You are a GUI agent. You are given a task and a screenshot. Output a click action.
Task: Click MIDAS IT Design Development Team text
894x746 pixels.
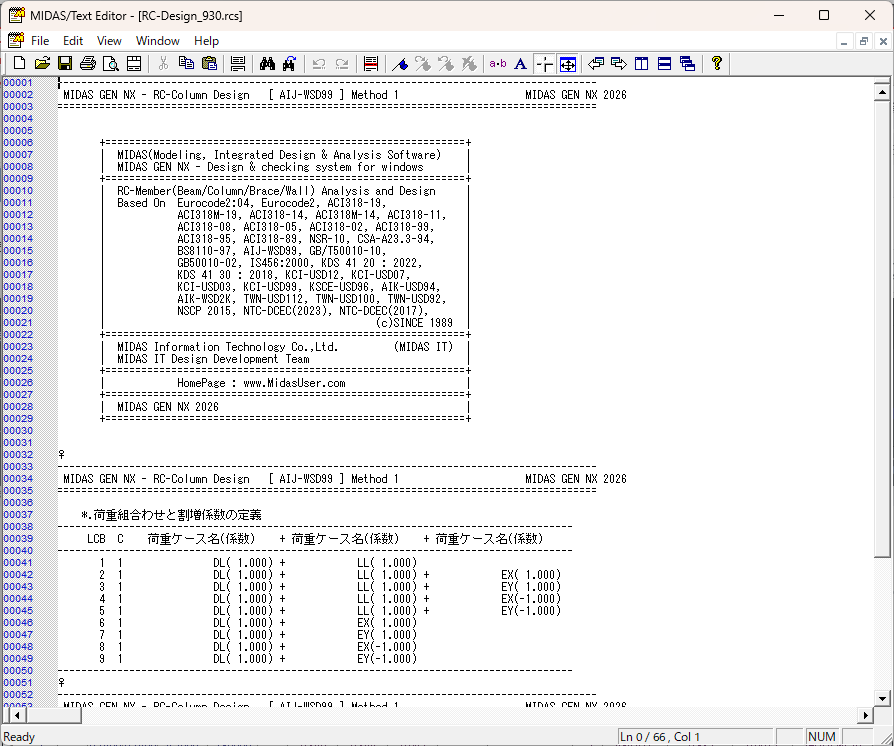point(213,359)
